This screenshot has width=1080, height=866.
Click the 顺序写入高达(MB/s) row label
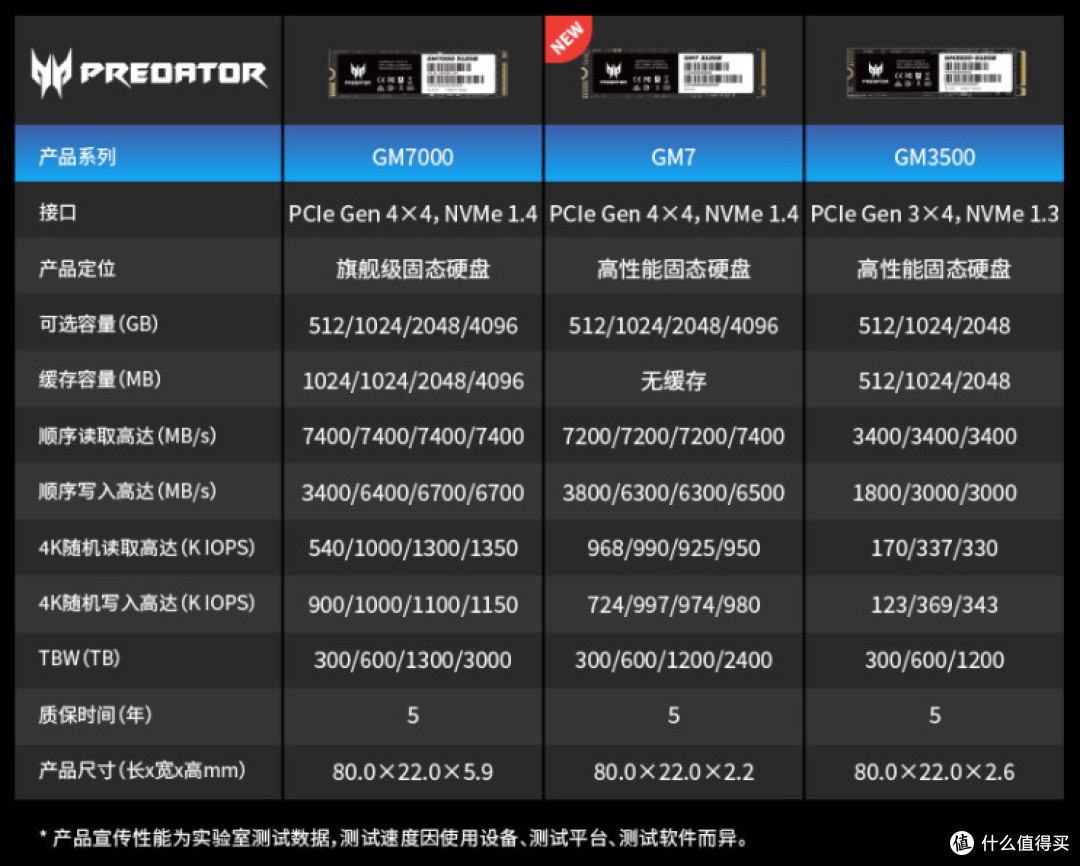pyautogui.click(x=127, y=491)
